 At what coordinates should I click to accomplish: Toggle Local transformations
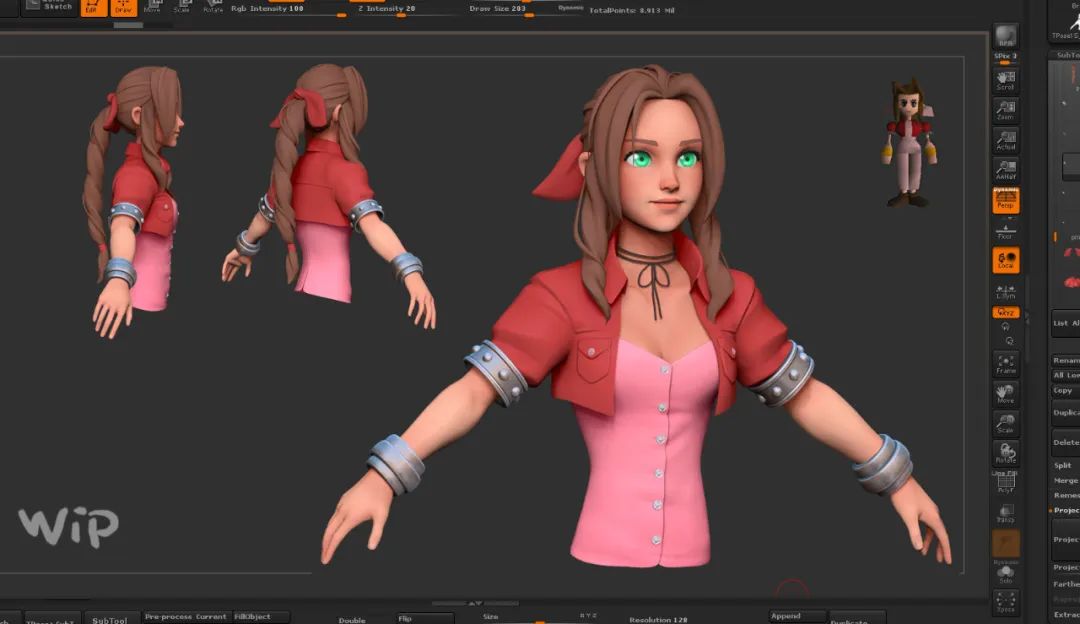pyautogui.click(x=1006, y=260)
